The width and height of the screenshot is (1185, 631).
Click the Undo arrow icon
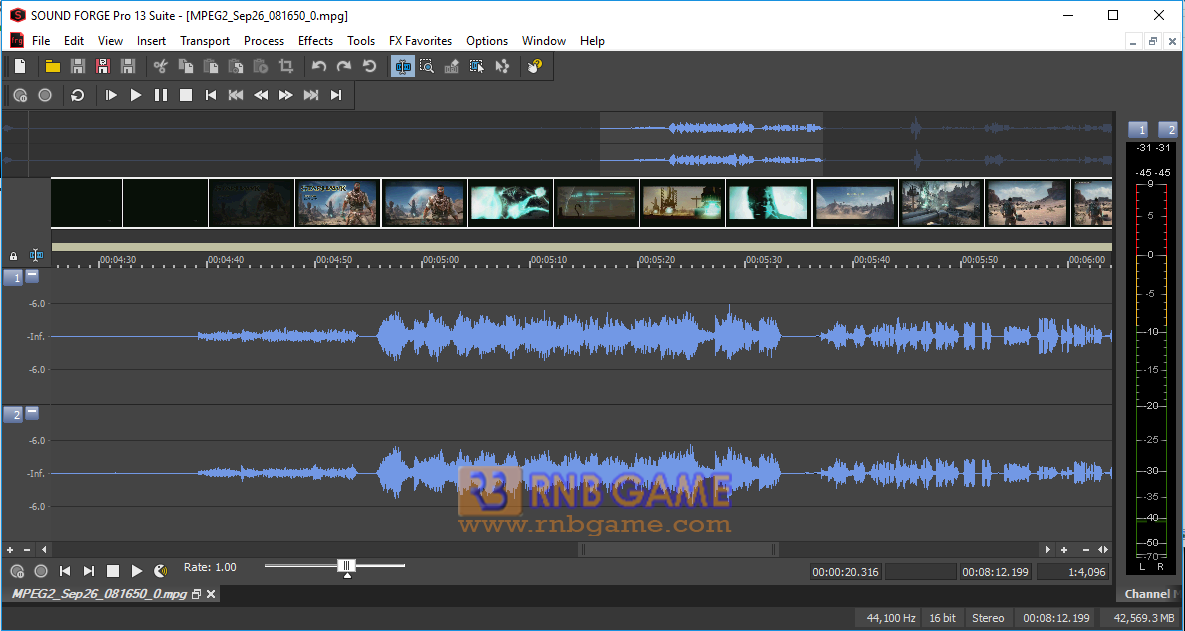319,66
